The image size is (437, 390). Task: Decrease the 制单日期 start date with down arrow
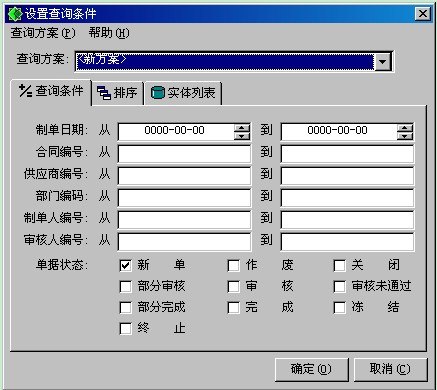[242, 136]
